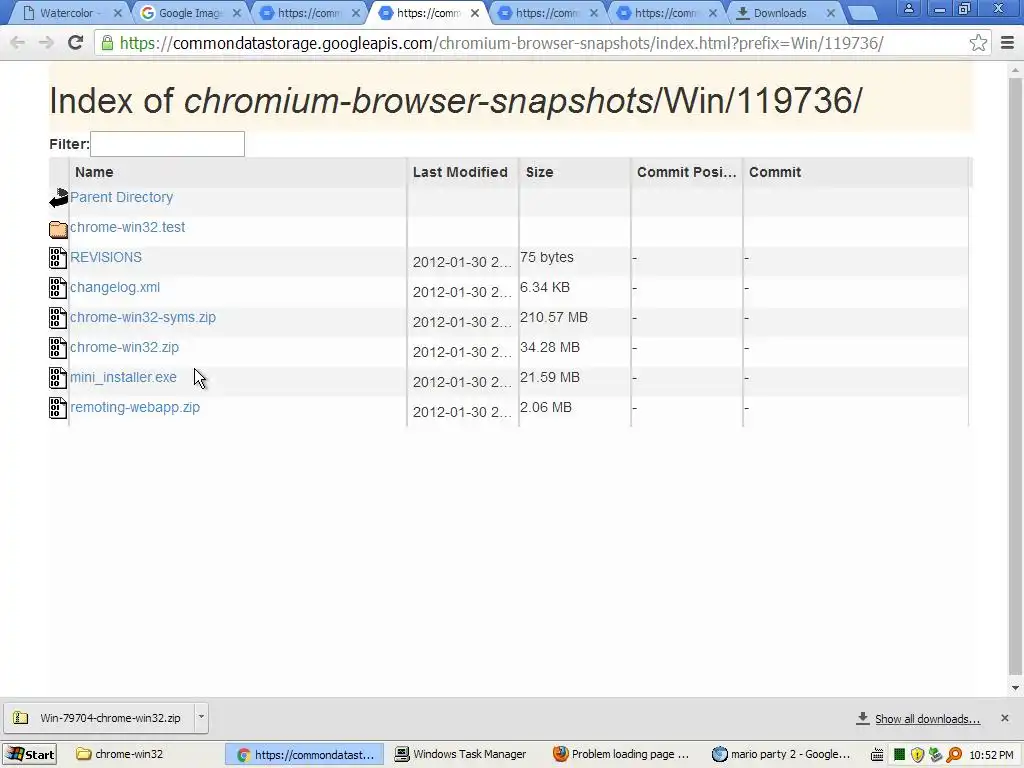Download chrome-win32.zip
Screen dimensions: 1024x768
click(x=124, y=347)
